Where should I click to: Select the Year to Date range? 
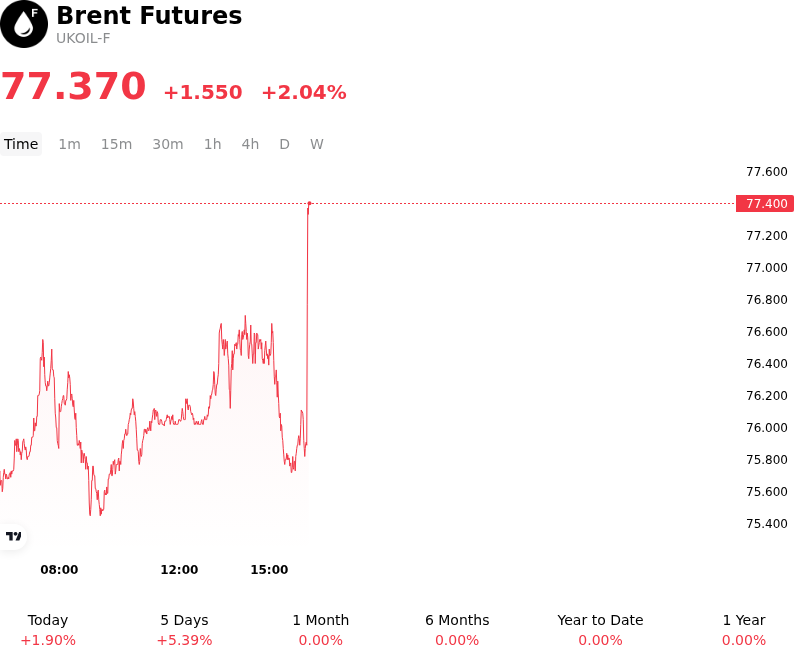coord(600,630)
